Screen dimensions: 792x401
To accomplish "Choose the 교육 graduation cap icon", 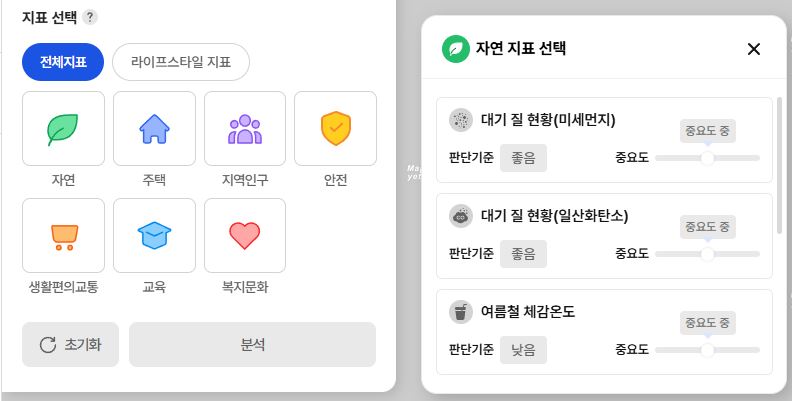I will point(154,236).
